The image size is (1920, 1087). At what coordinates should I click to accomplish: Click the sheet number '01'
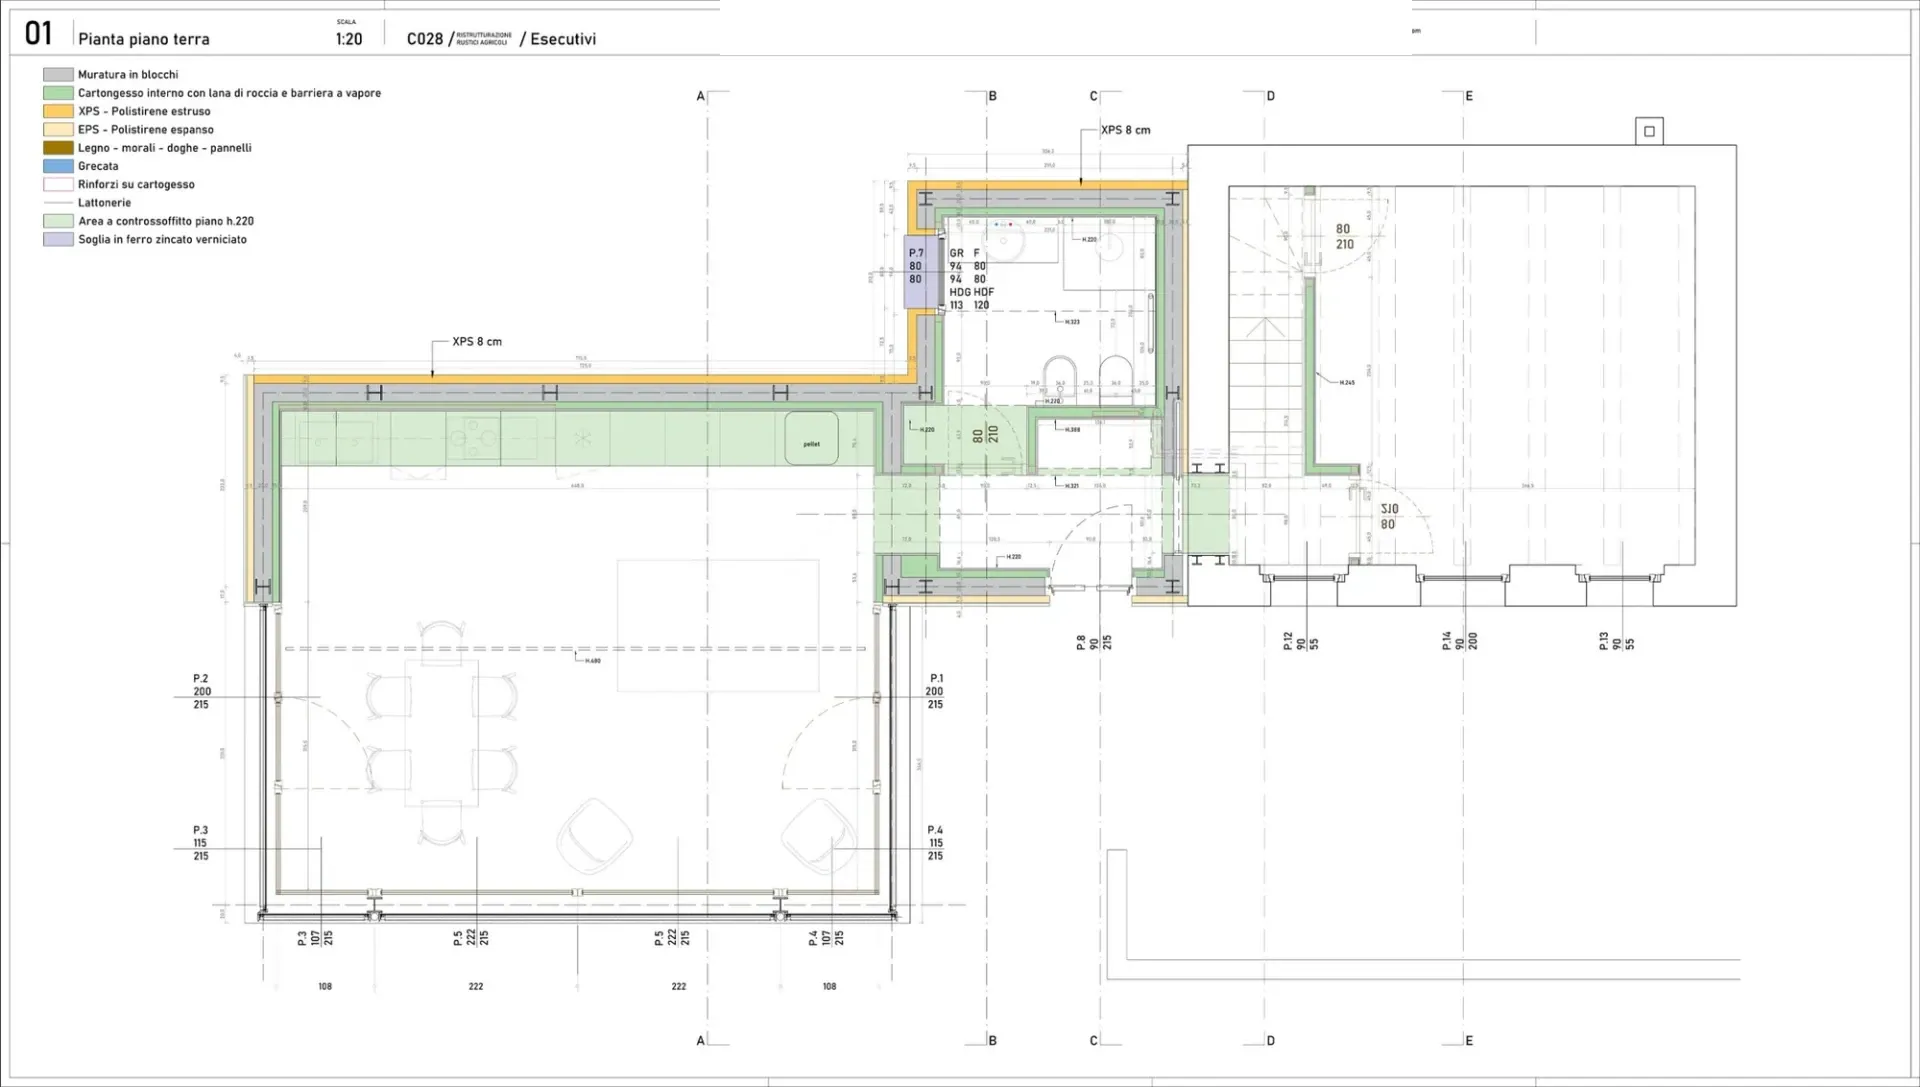tap(38, 34)
